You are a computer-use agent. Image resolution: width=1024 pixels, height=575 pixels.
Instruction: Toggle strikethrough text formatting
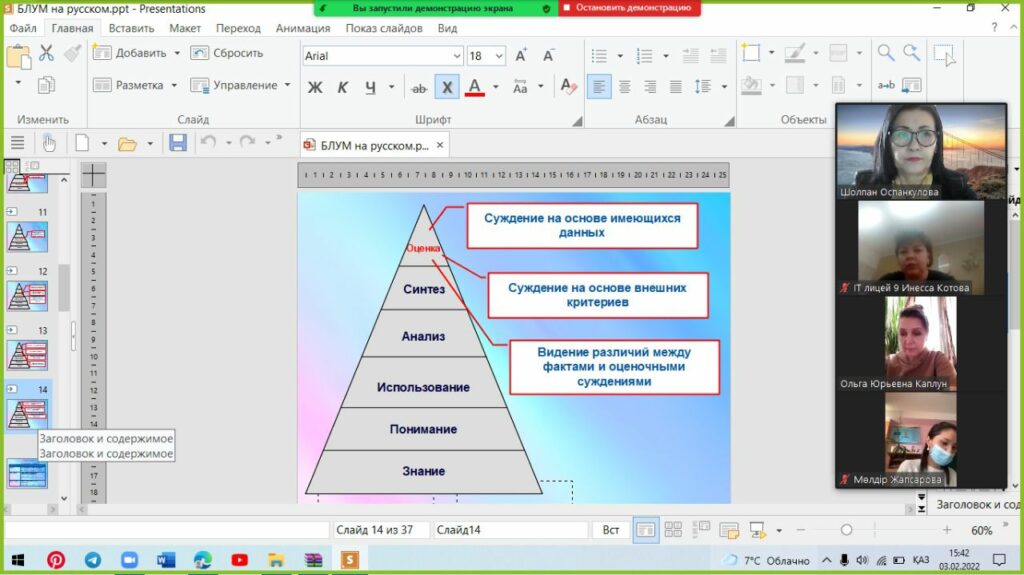coord(419,88)
